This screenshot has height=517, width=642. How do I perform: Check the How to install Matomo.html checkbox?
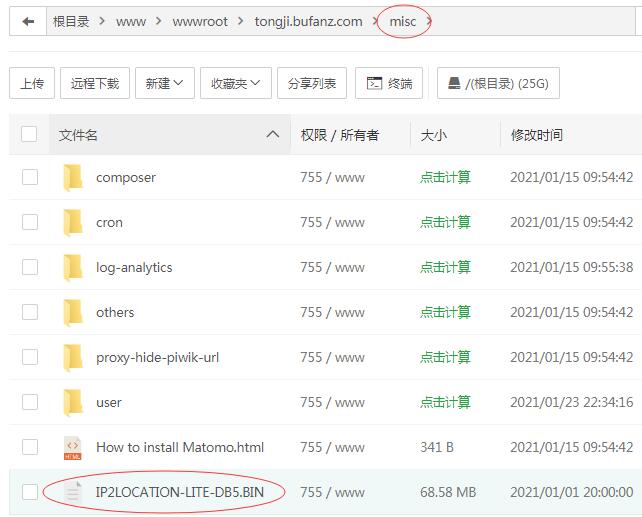coord(30,447)
